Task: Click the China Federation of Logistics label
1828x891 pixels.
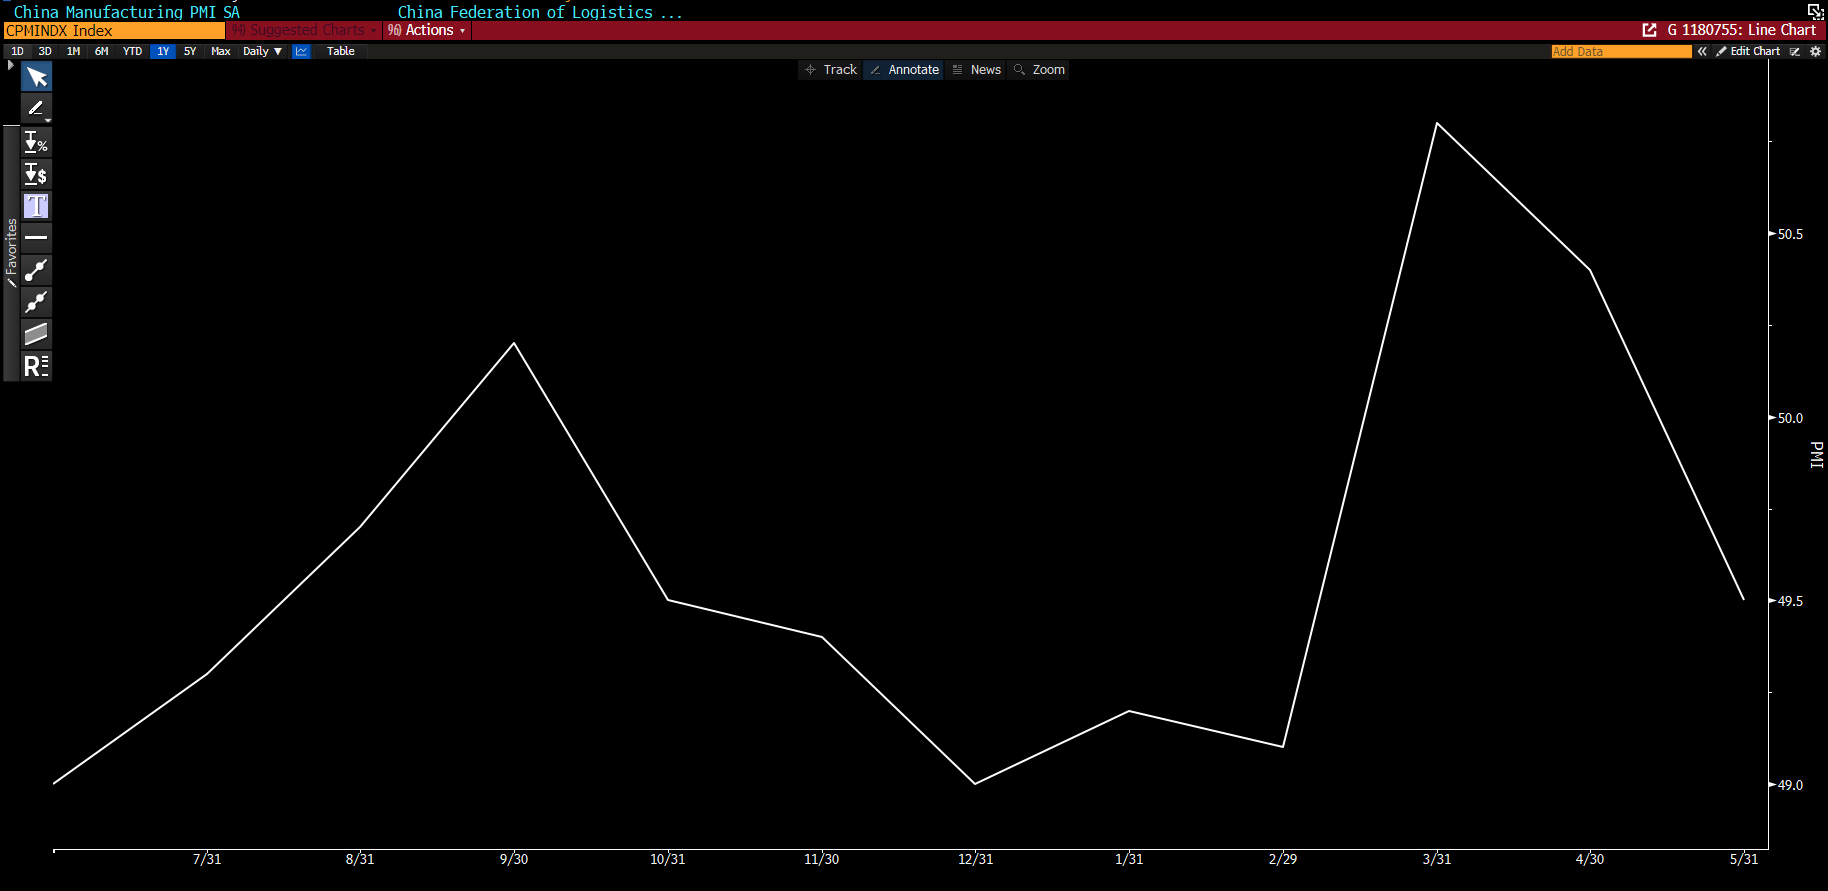Action: [540, 12]
